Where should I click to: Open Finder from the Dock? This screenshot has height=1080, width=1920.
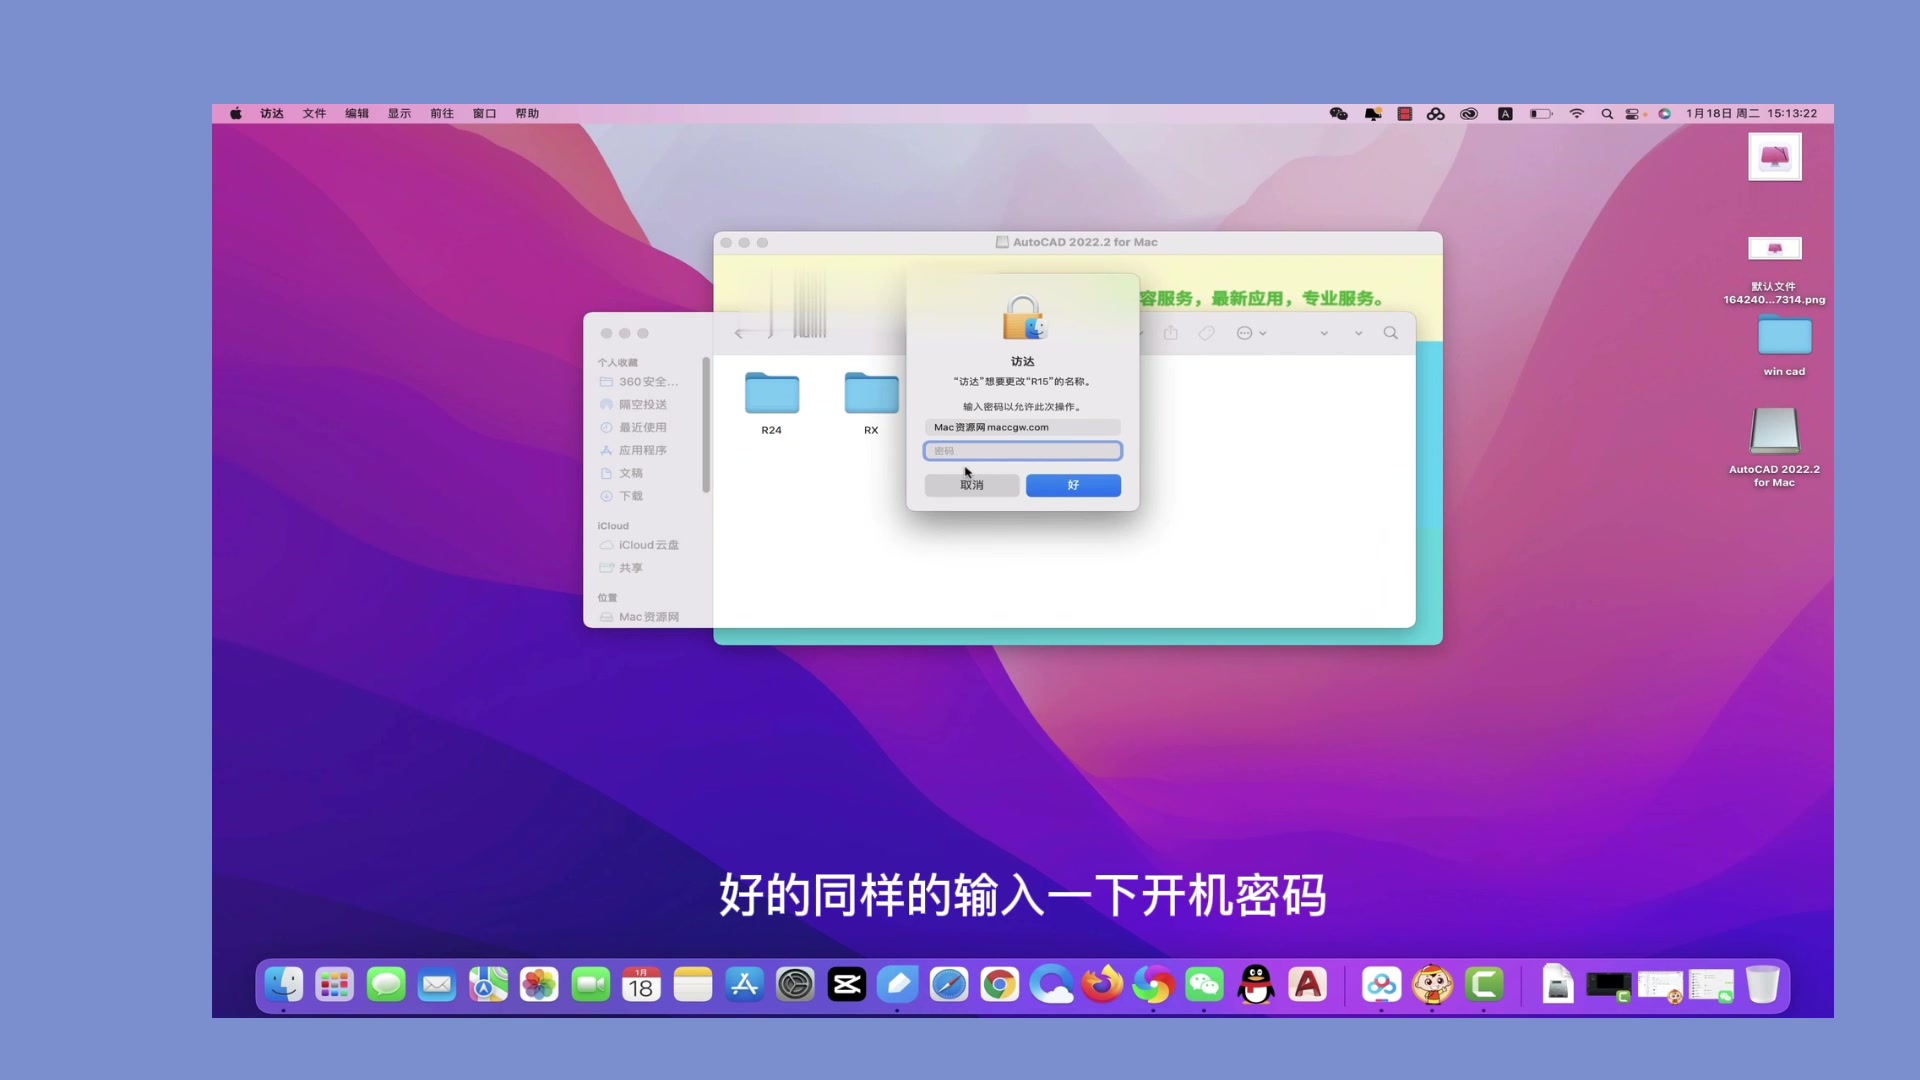pos(284,985)
